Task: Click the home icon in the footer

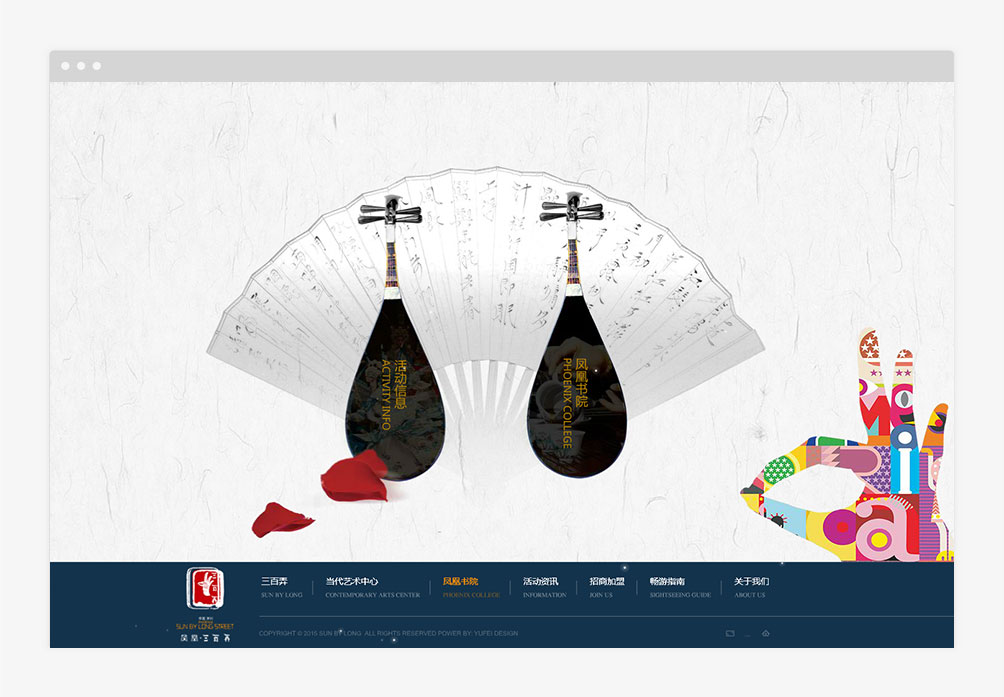Action: (x=765, y=633)
